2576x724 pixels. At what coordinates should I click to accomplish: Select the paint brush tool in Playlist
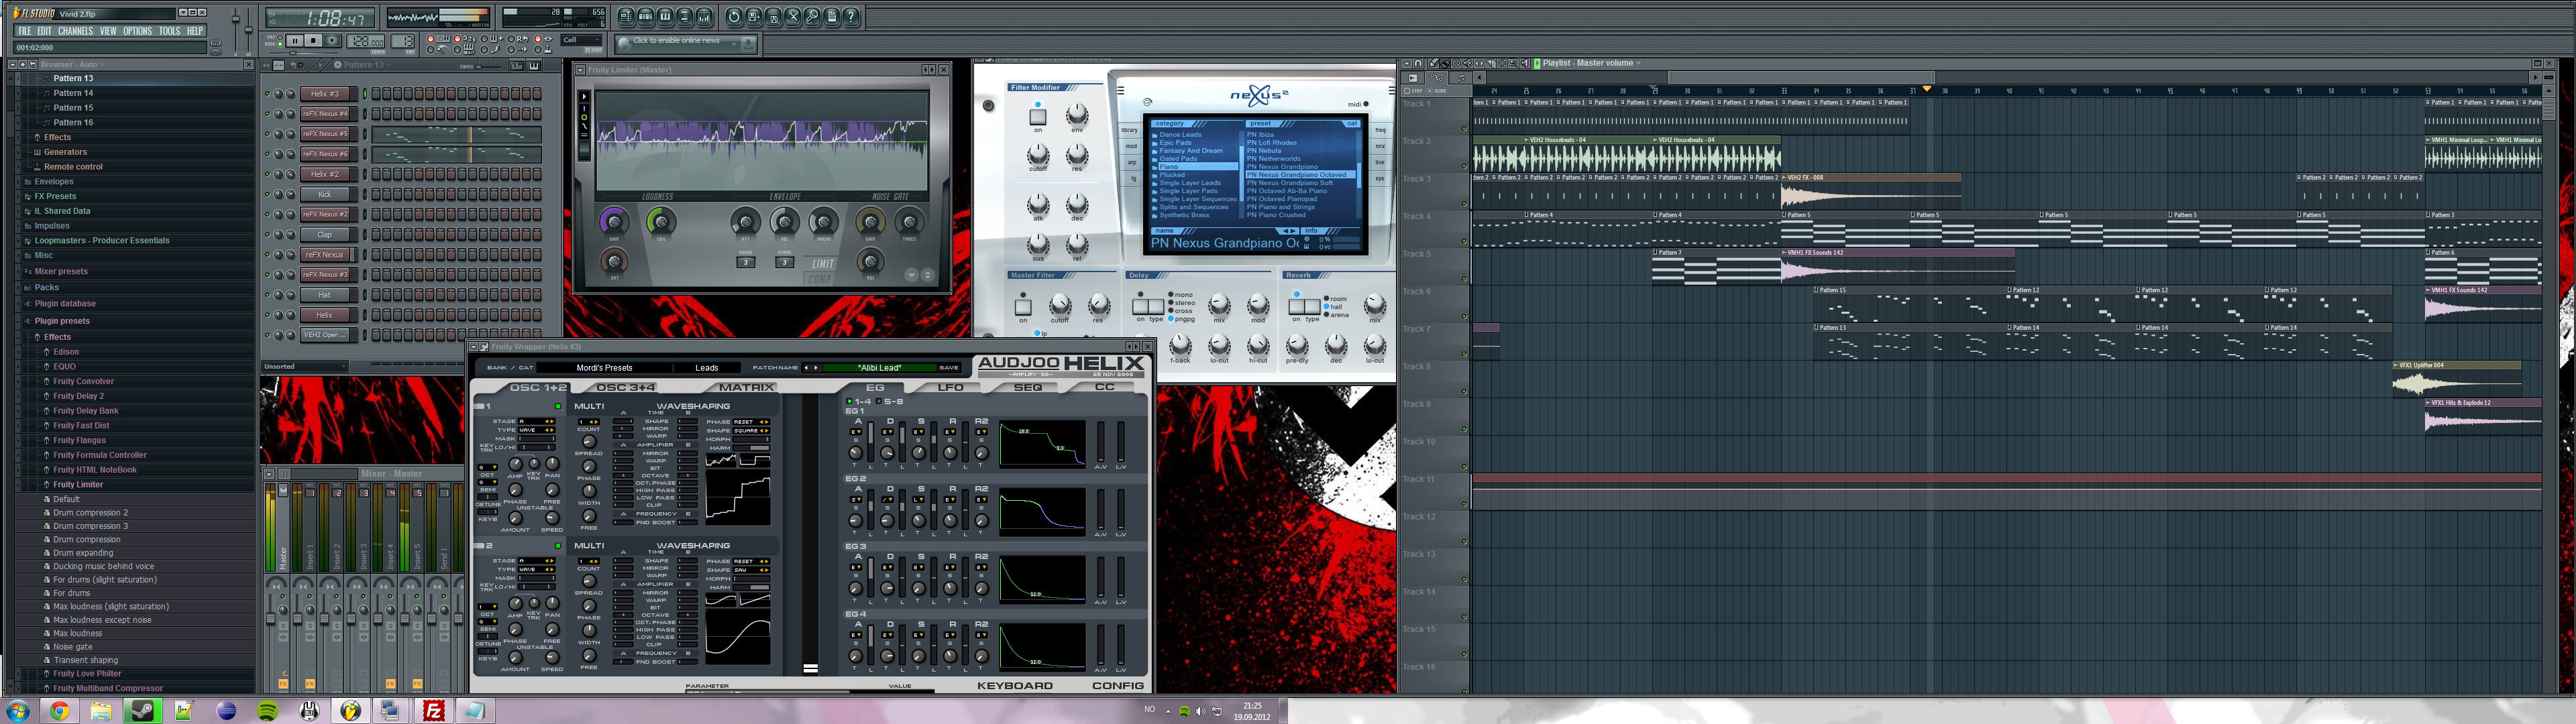1446,63
